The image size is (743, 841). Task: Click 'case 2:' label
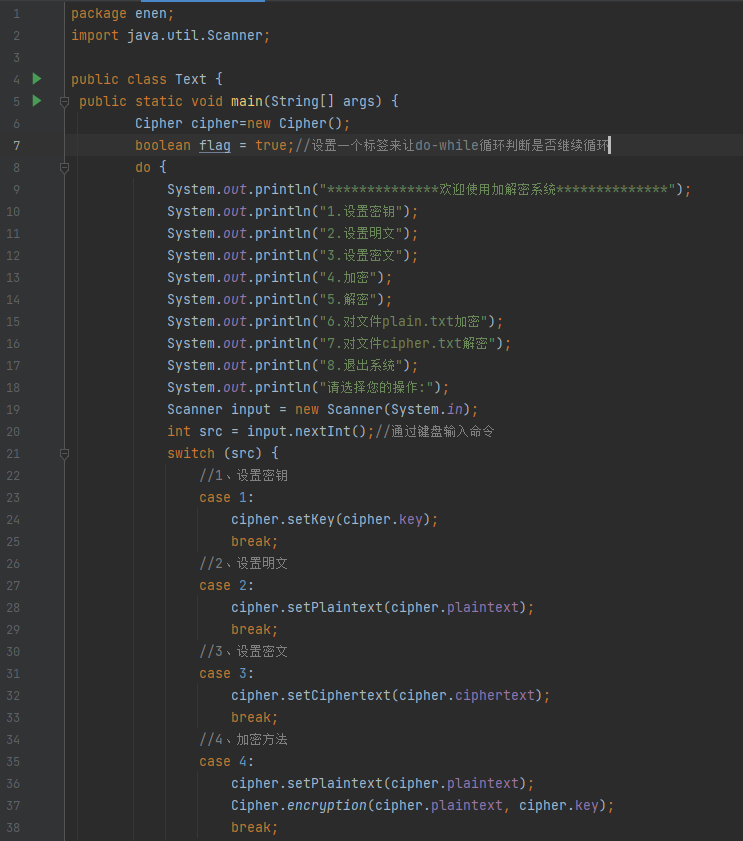226,585
